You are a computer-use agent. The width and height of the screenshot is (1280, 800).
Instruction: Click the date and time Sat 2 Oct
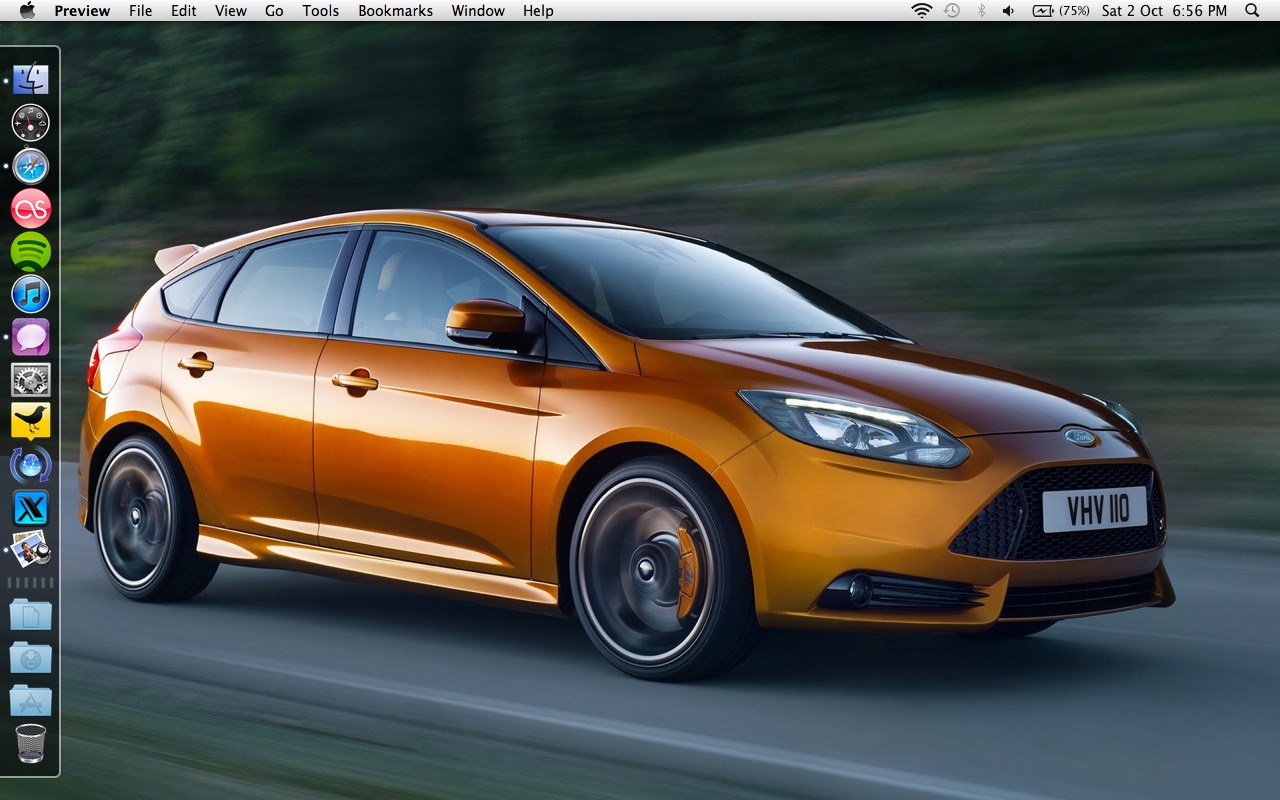(x=1164, y=11)
